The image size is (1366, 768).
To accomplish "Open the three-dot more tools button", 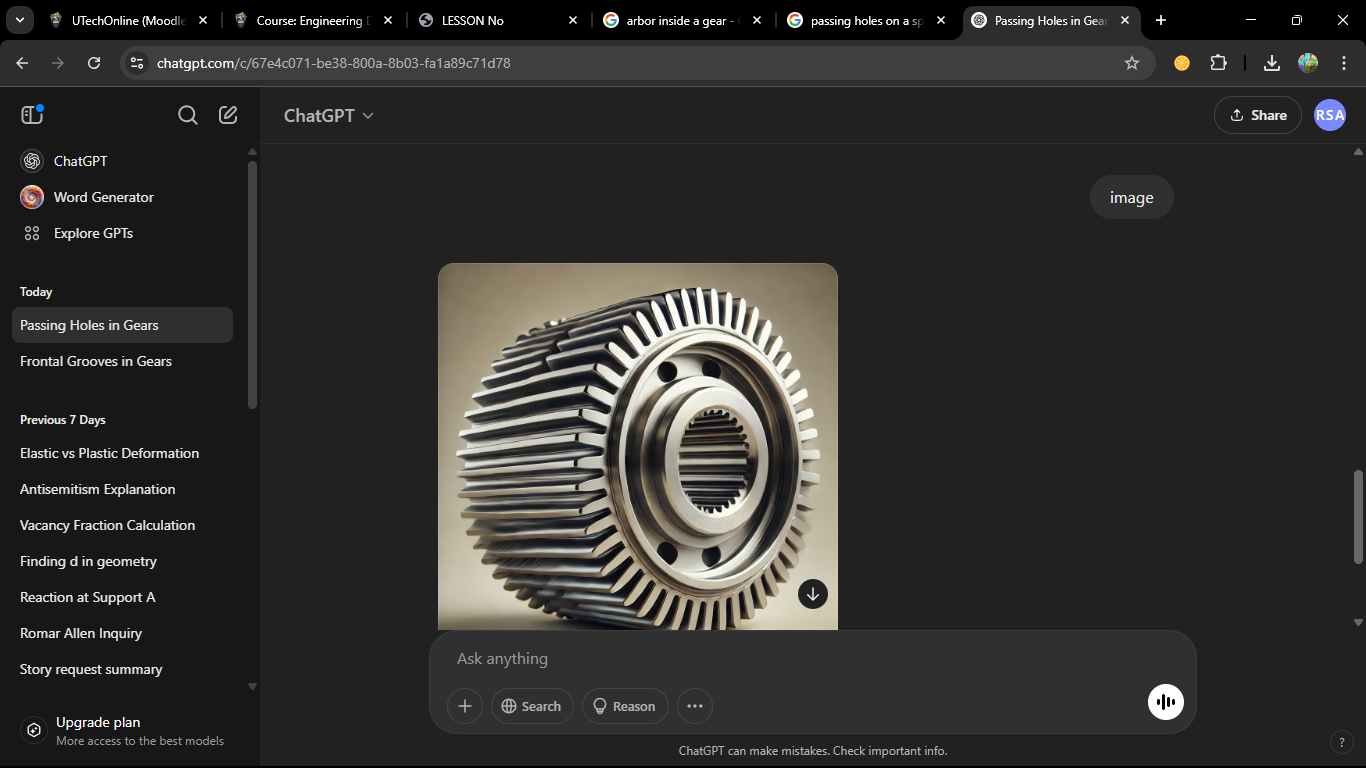I will tap(695, 706).
